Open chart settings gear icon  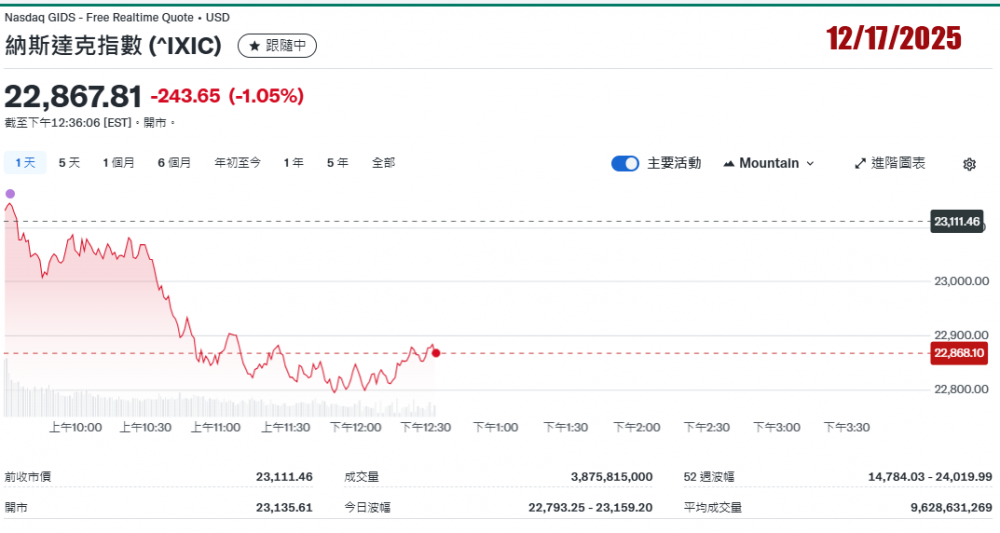point(968,164)
